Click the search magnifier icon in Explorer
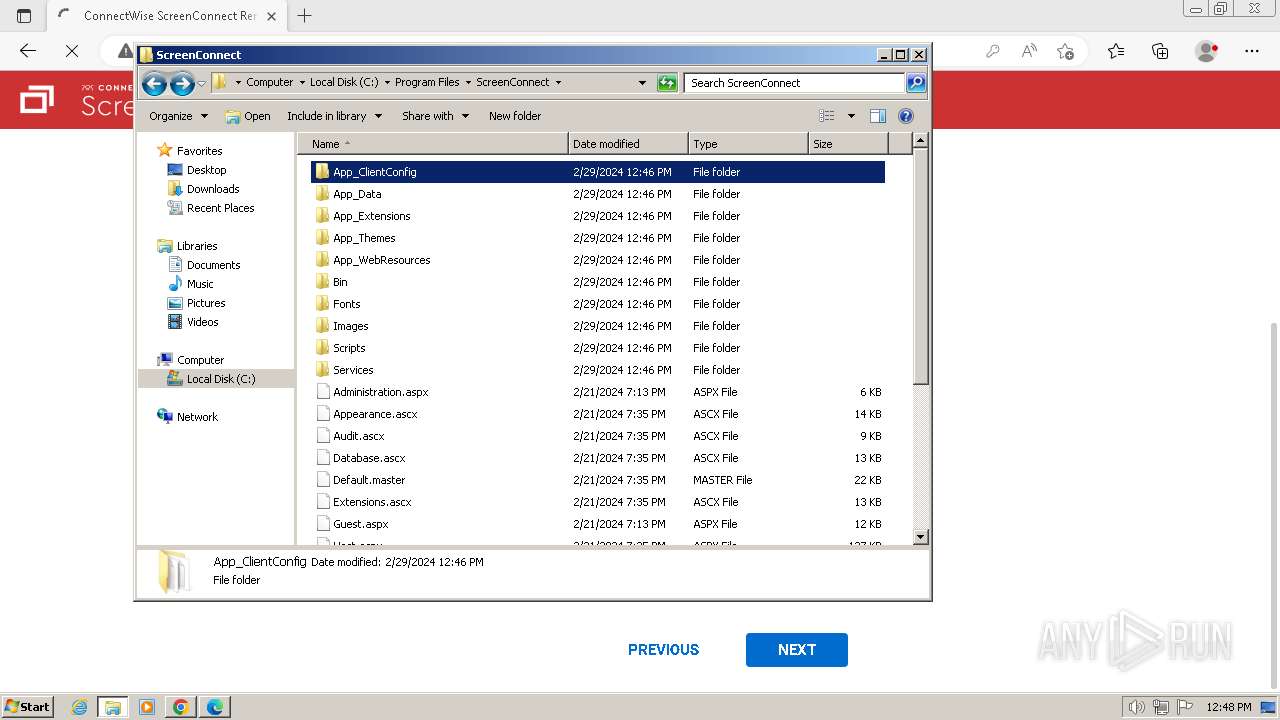The image size is (1280, 720). tap(916, 83)
